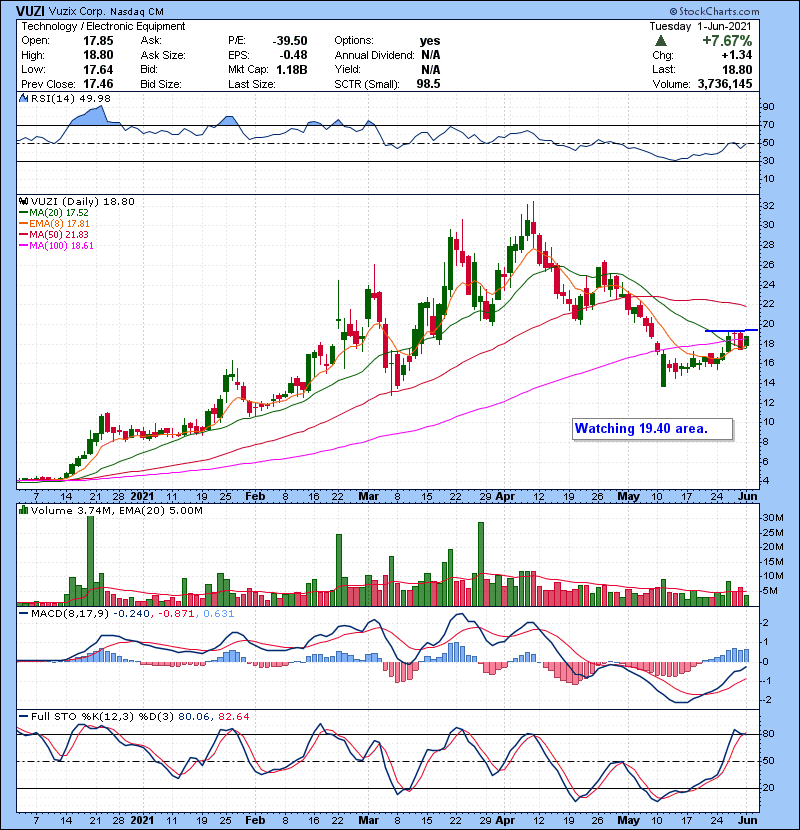Click the Volume panel bar icon
Screen dimensions: 800x830
tap(24, 510)
